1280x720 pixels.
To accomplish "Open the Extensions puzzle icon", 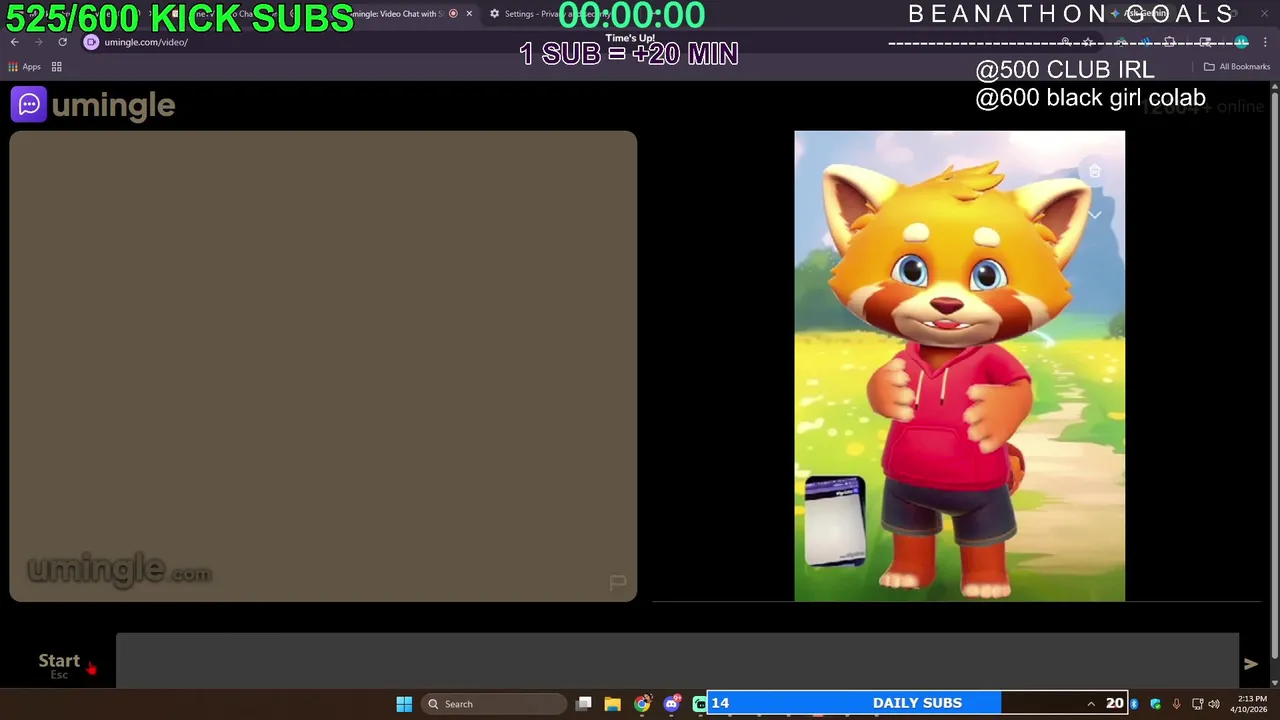I will point(1169,42).
